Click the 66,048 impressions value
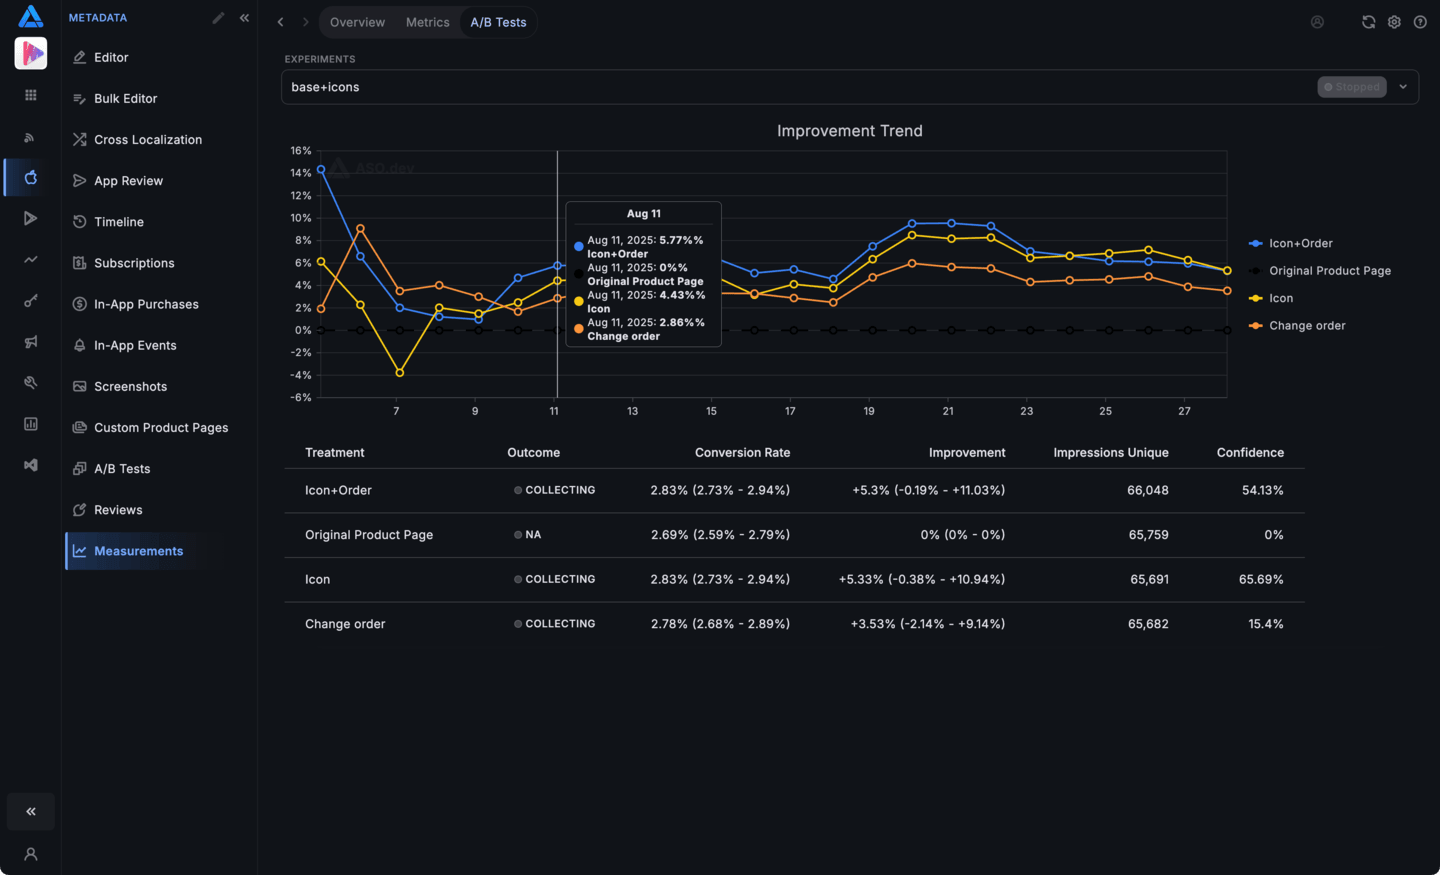Viewport: 1440px width, 875px height. click(1148, 491)
